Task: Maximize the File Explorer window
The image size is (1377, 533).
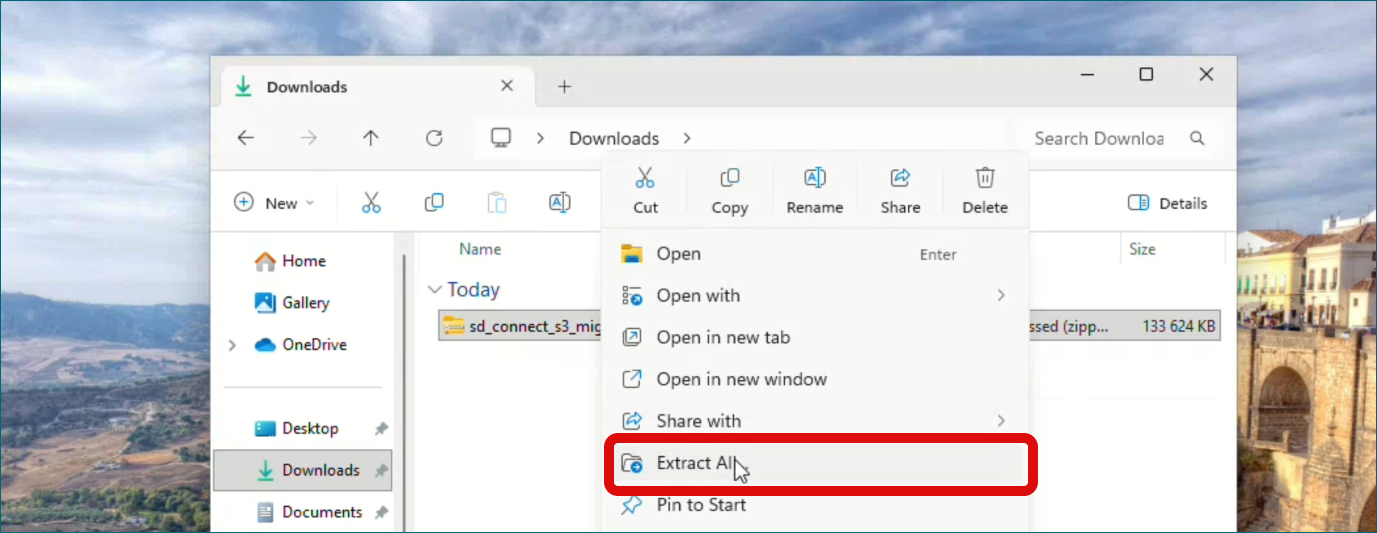Action: click(x=1146, y=74)
